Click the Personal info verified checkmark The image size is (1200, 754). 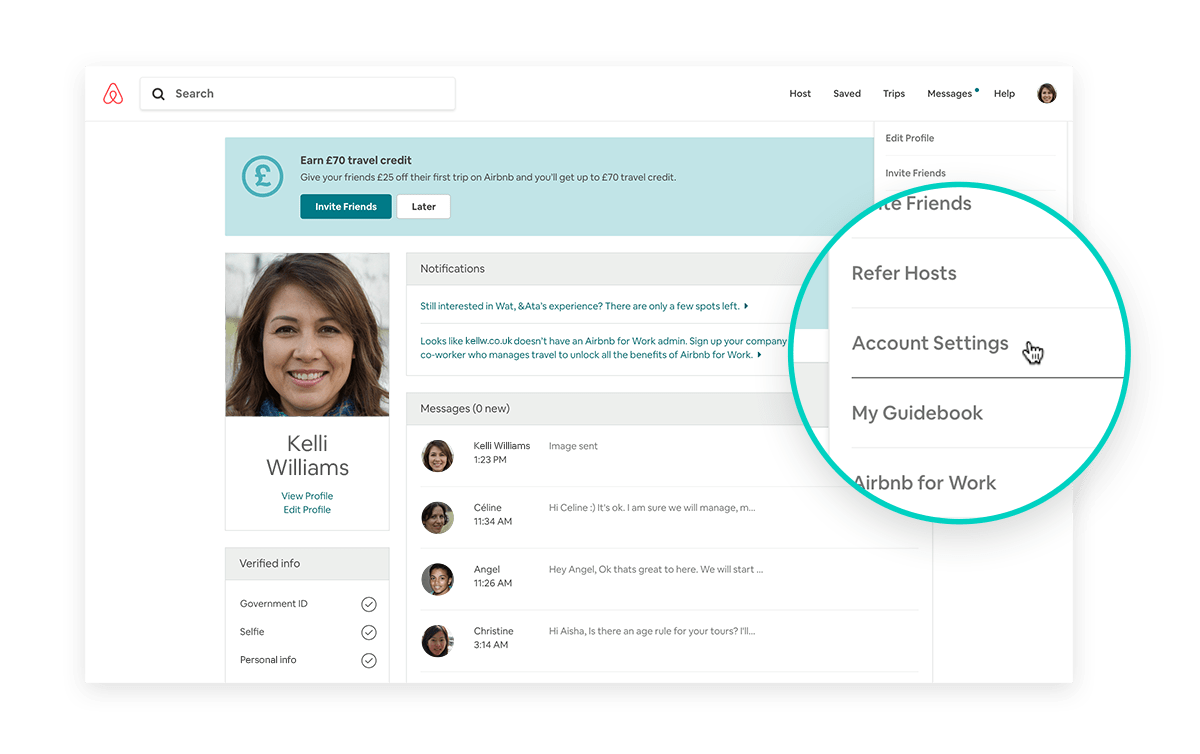pyautogui.click(x=369, y=660)
